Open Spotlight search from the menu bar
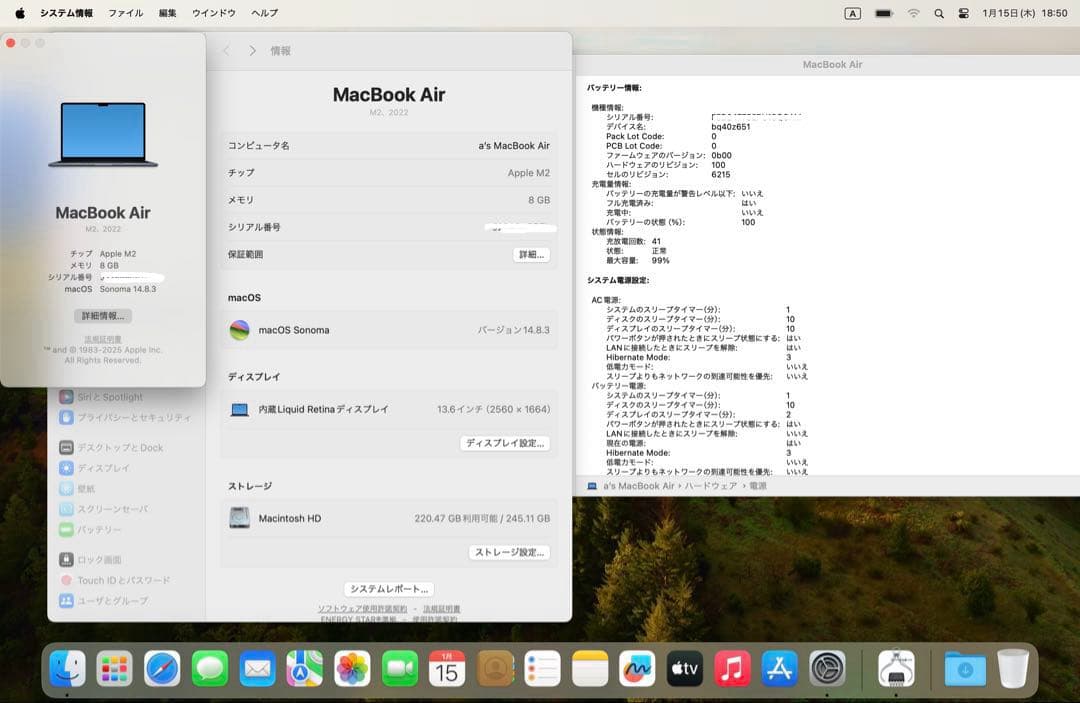Image resolution: width=1080 pixels, height=703 pixels. 940,13
